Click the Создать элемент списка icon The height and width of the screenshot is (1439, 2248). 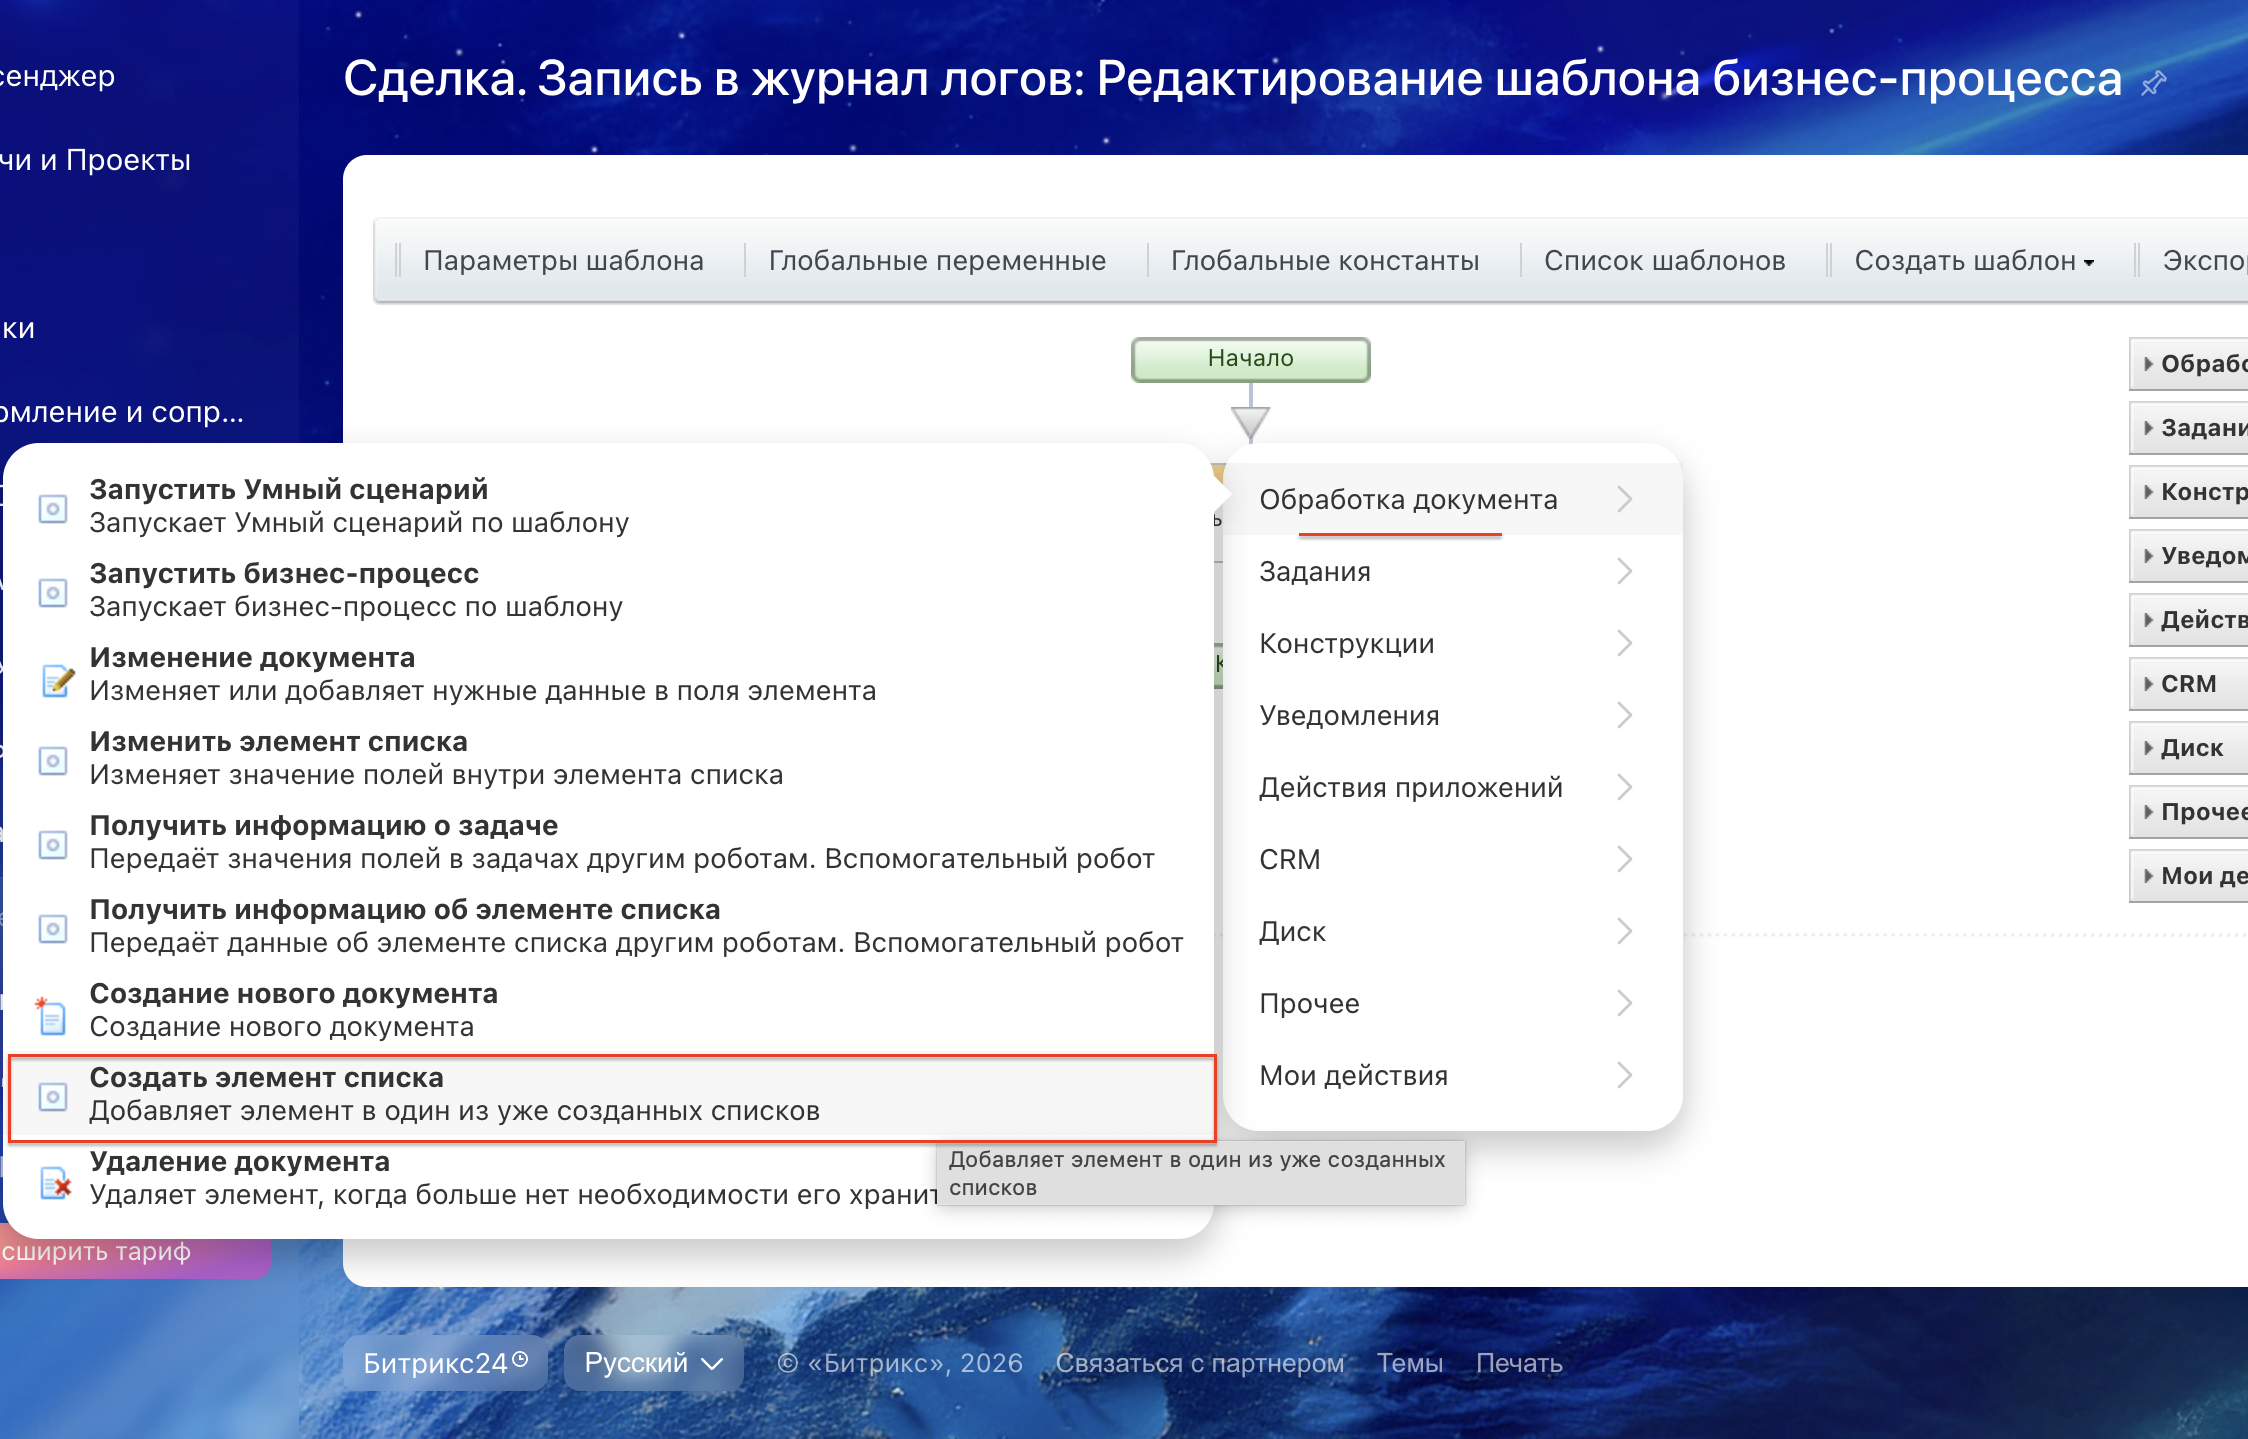click(53, 1096)
